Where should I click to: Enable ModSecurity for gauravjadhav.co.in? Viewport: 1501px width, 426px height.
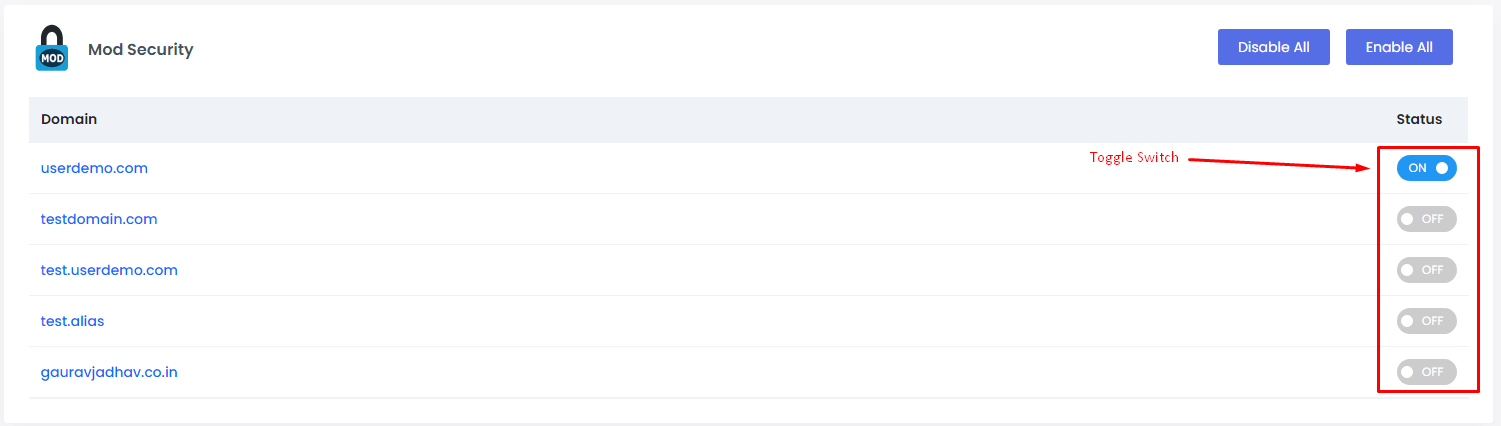pos(1426,372)
